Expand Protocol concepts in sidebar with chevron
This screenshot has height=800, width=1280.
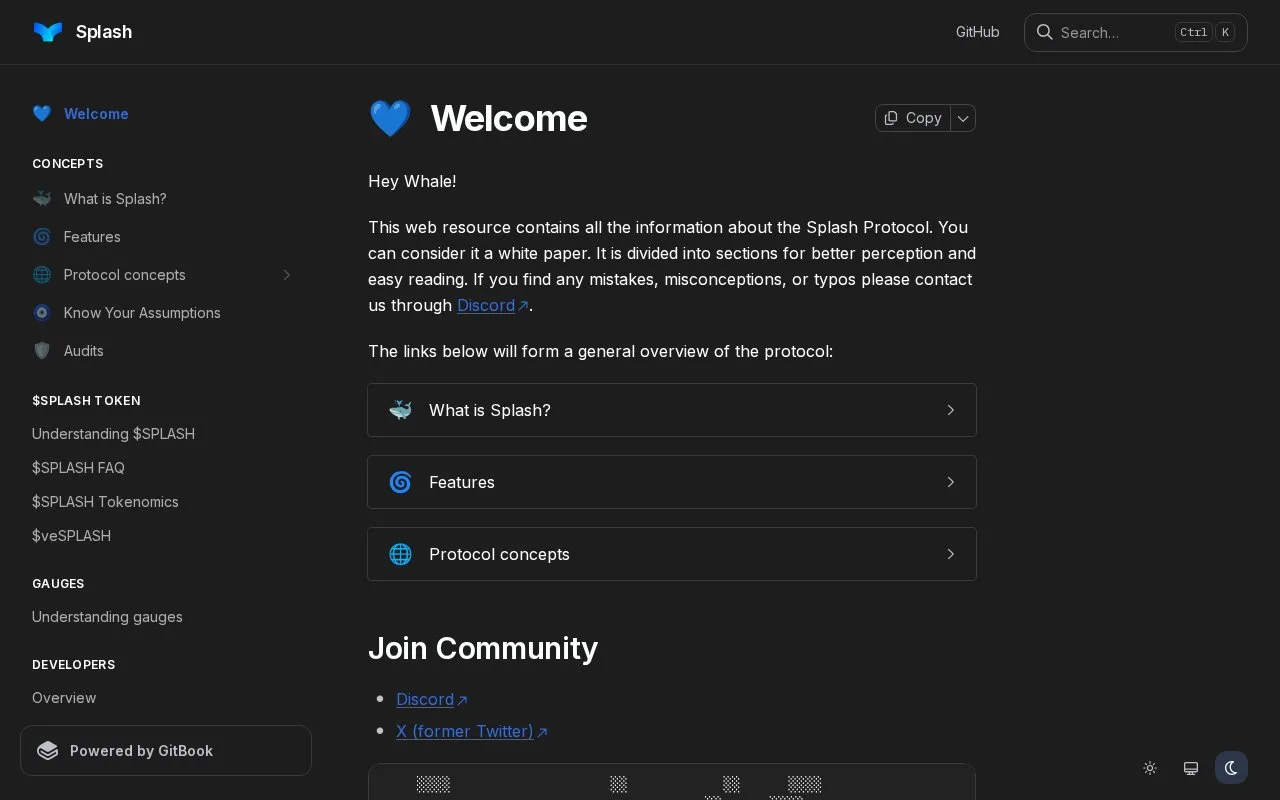pyautogui.click(x=286, y=275)
